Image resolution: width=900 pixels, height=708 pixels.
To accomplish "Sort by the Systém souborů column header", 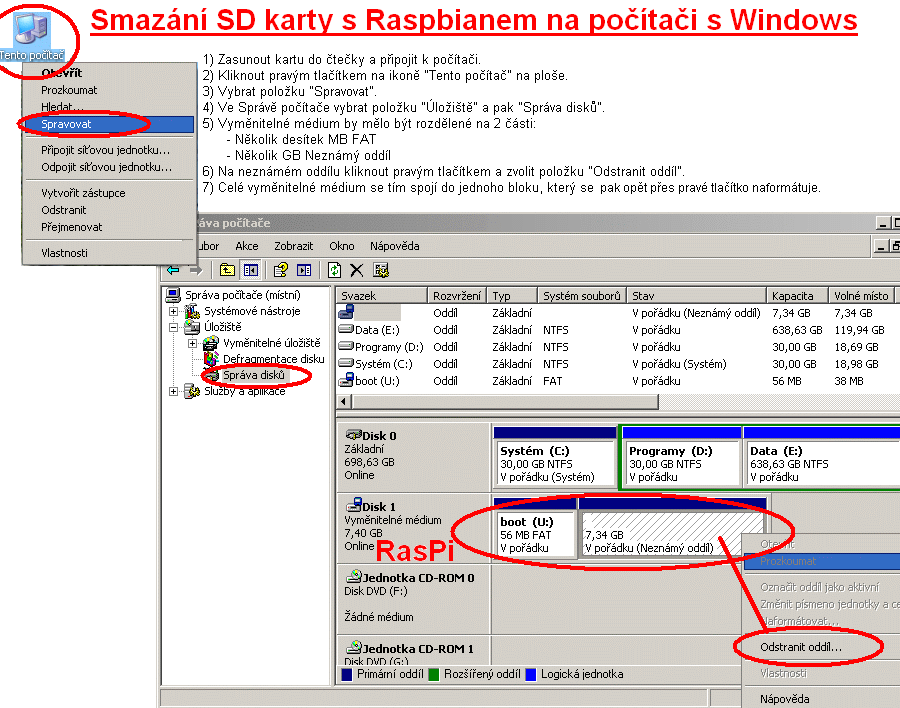I will [x=582, y=296].
